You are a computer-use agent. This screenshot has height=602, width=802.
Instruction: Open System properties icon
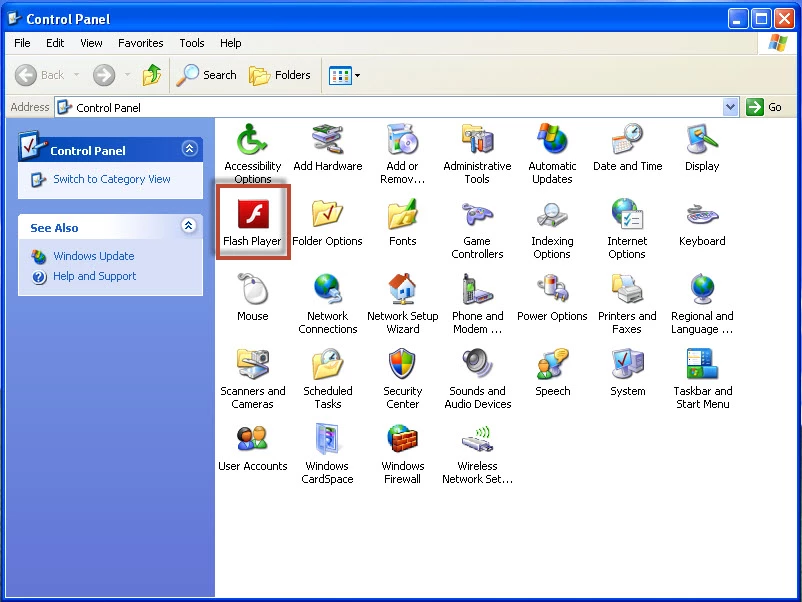click(x=627, y=364)
